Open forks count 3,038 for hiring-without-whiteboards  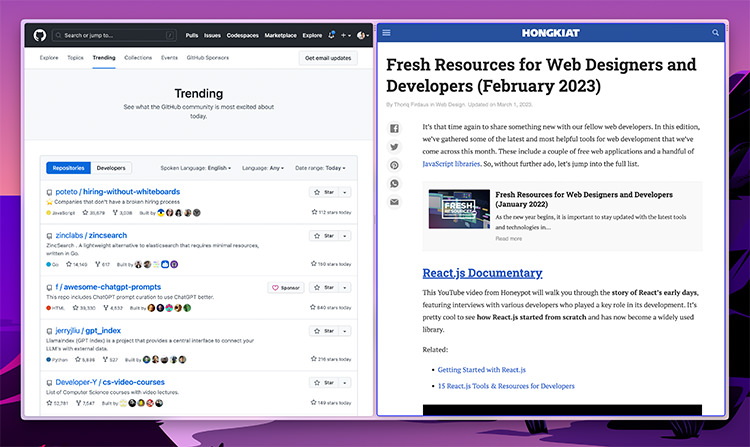pyautogui.click(x=122, y=213)
